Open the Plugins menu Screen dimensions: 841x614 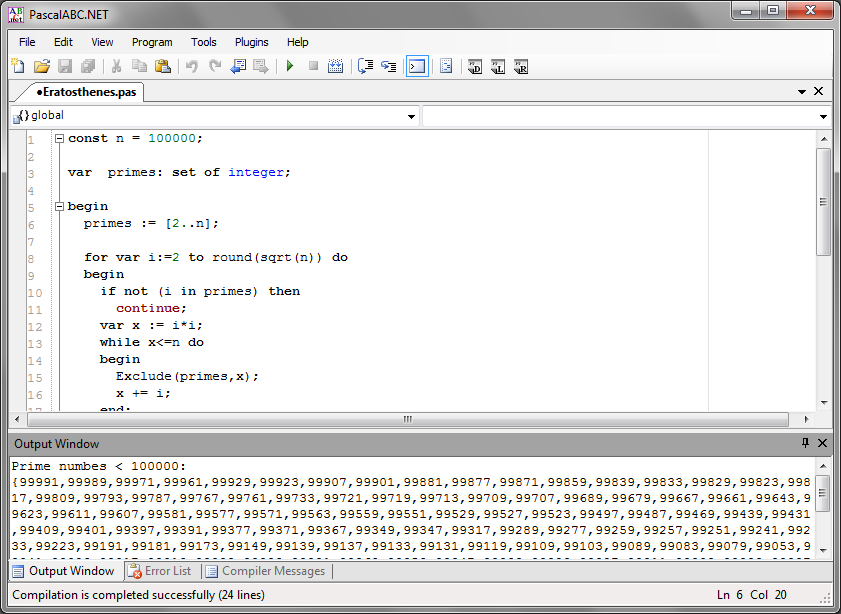[x=251, y=42]
